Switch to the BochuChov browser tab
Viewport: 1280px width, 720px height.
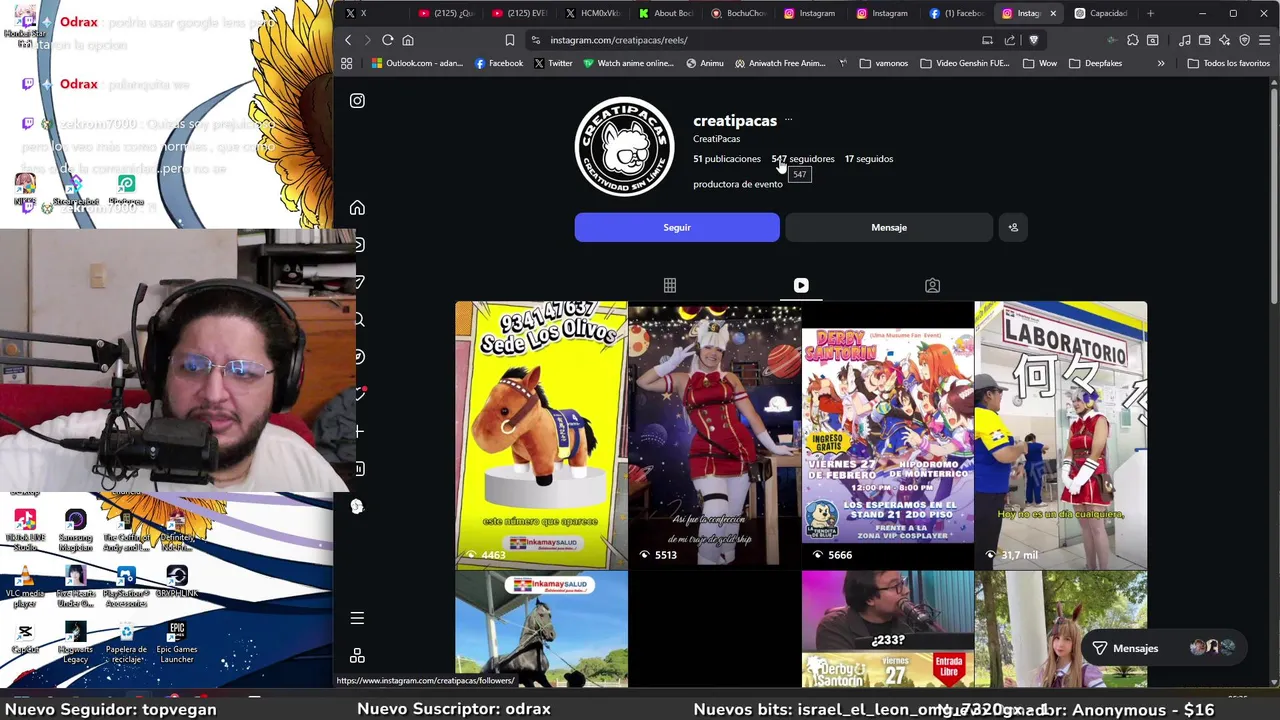point(738,13)
